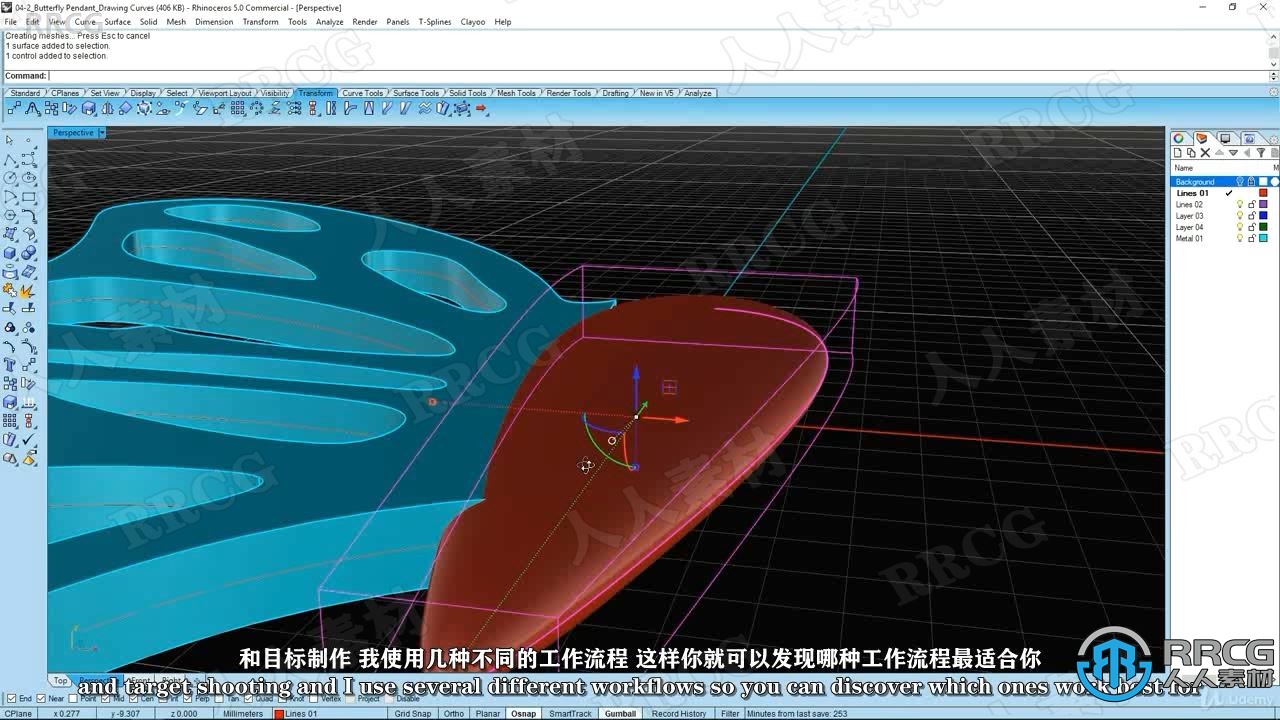1280x720 pixels.
Task: Open the Surface menu
Action: click(117, 21)
